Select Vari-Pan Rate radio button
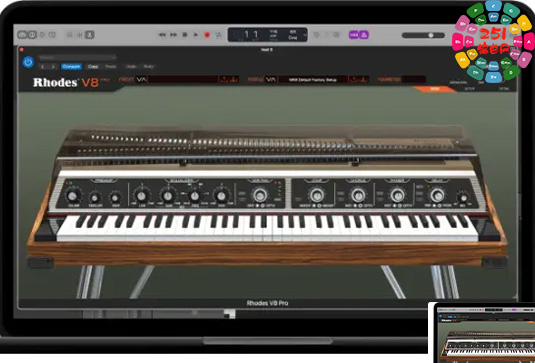535x363 pixels. coord(257,206)
